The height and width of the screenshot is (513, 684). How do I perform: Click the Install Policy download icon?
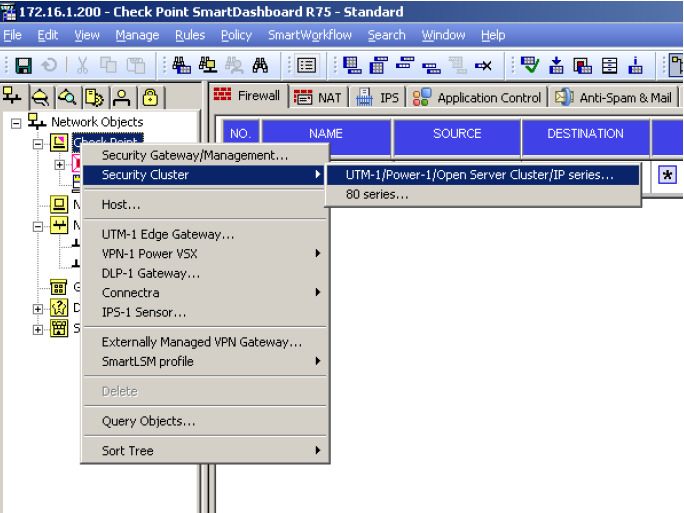(x=556, y=66)
